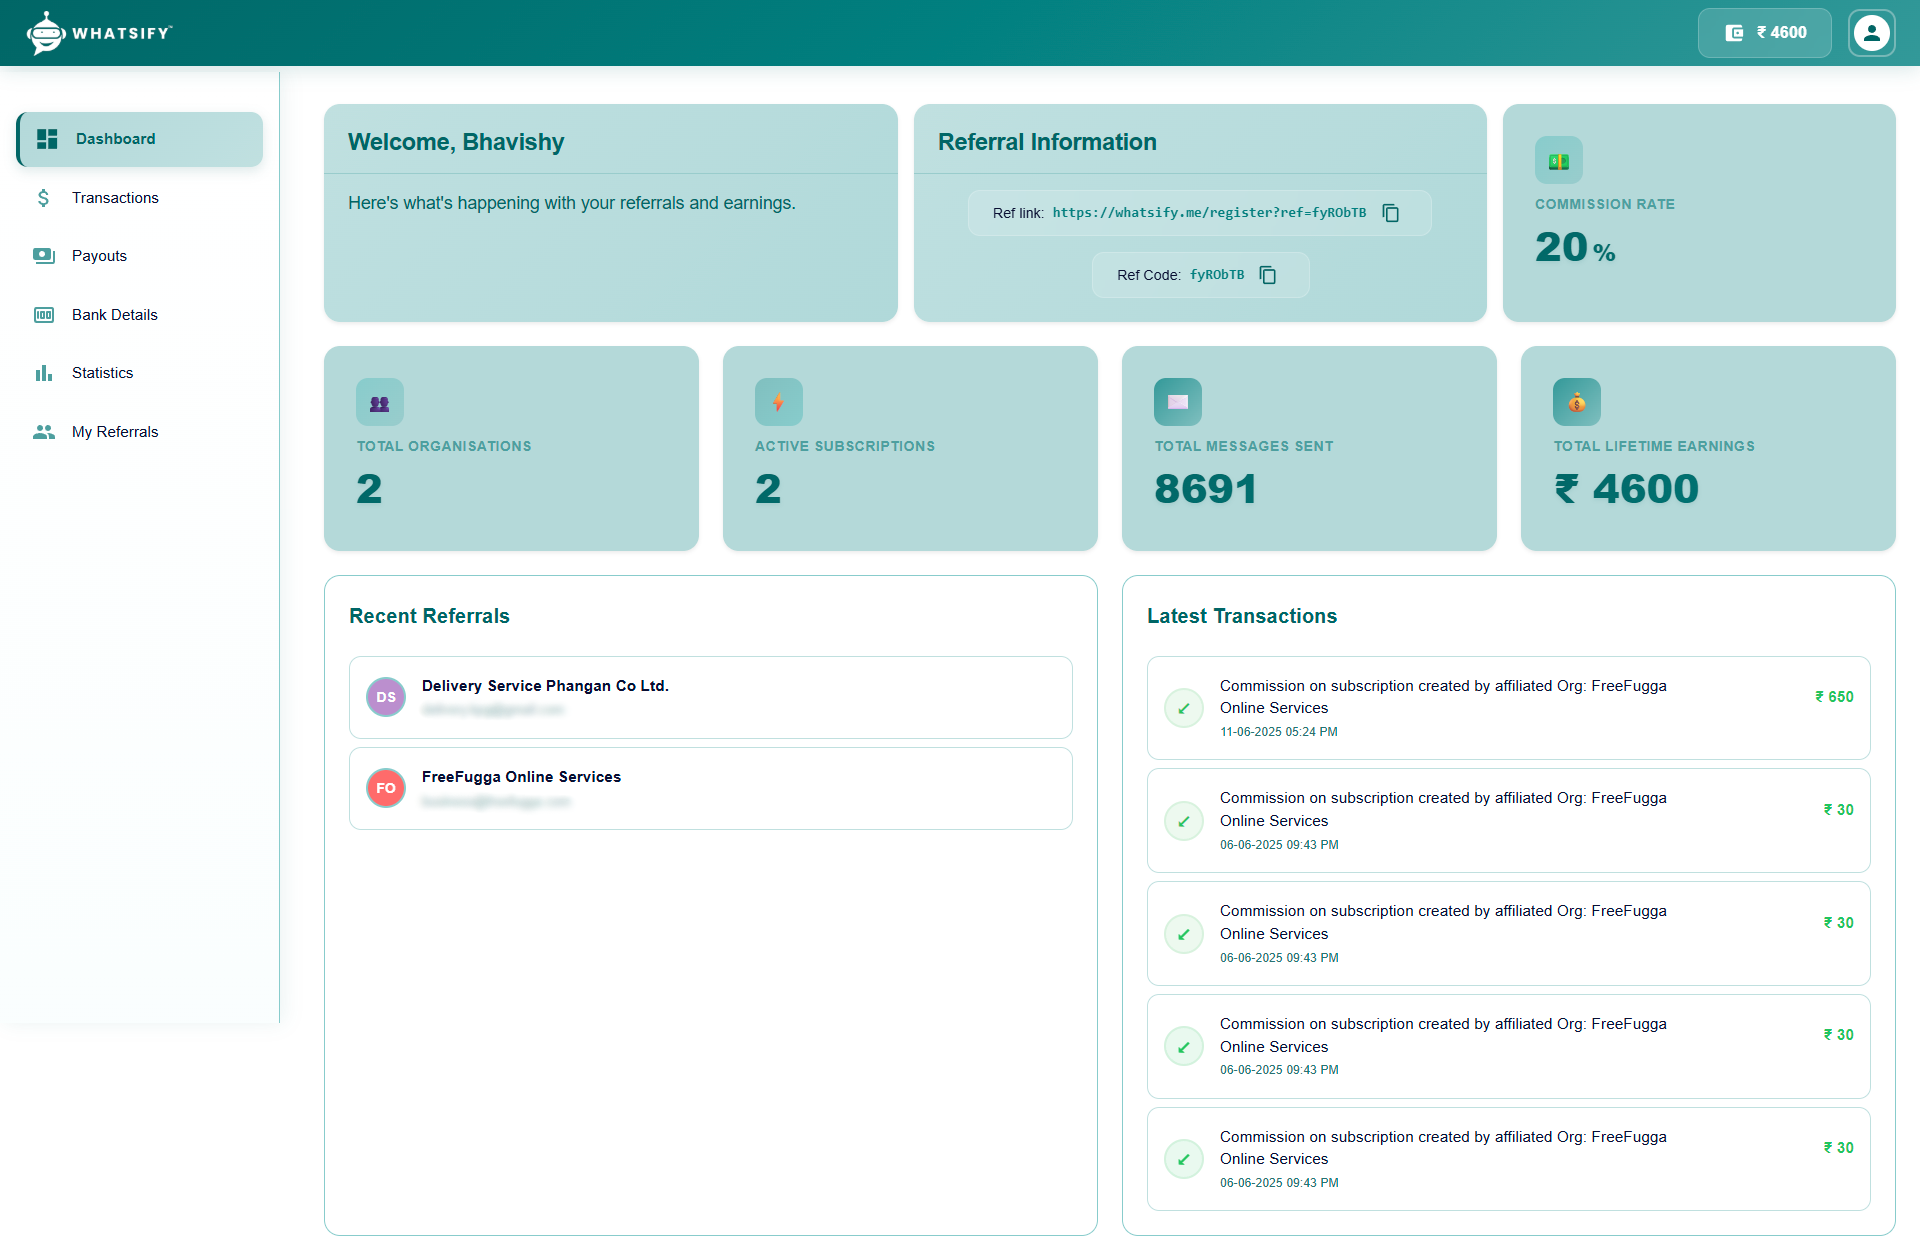Copy the ref code fyRObTB
This screenshot has height=1260, width=1920.
(x=1268, y=274)
